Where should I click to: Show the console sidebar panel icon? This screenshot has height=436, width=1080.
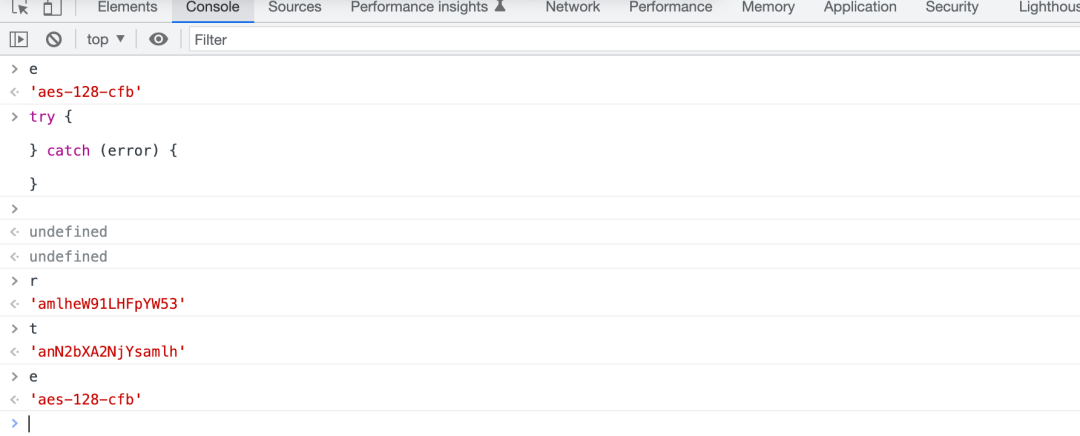[x=19, y=39]
